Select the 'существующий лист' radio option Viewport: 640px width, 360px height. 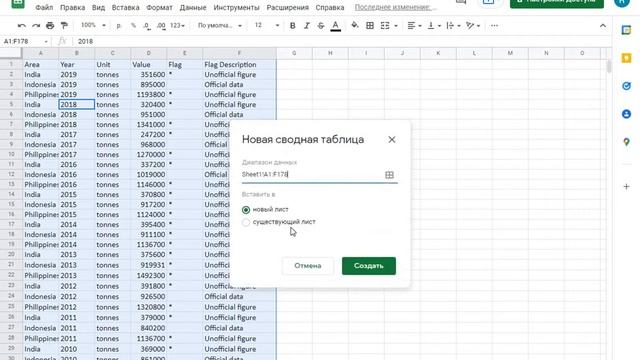(246, 222)
